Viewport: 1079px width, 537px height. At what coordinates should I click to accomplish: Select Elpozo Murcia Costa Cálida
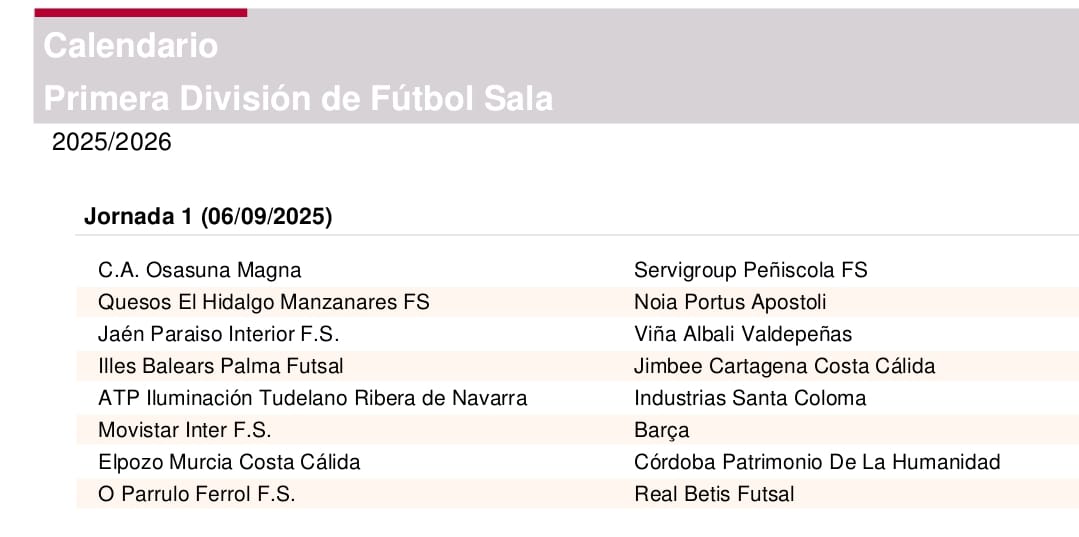[x=229, y=462]
